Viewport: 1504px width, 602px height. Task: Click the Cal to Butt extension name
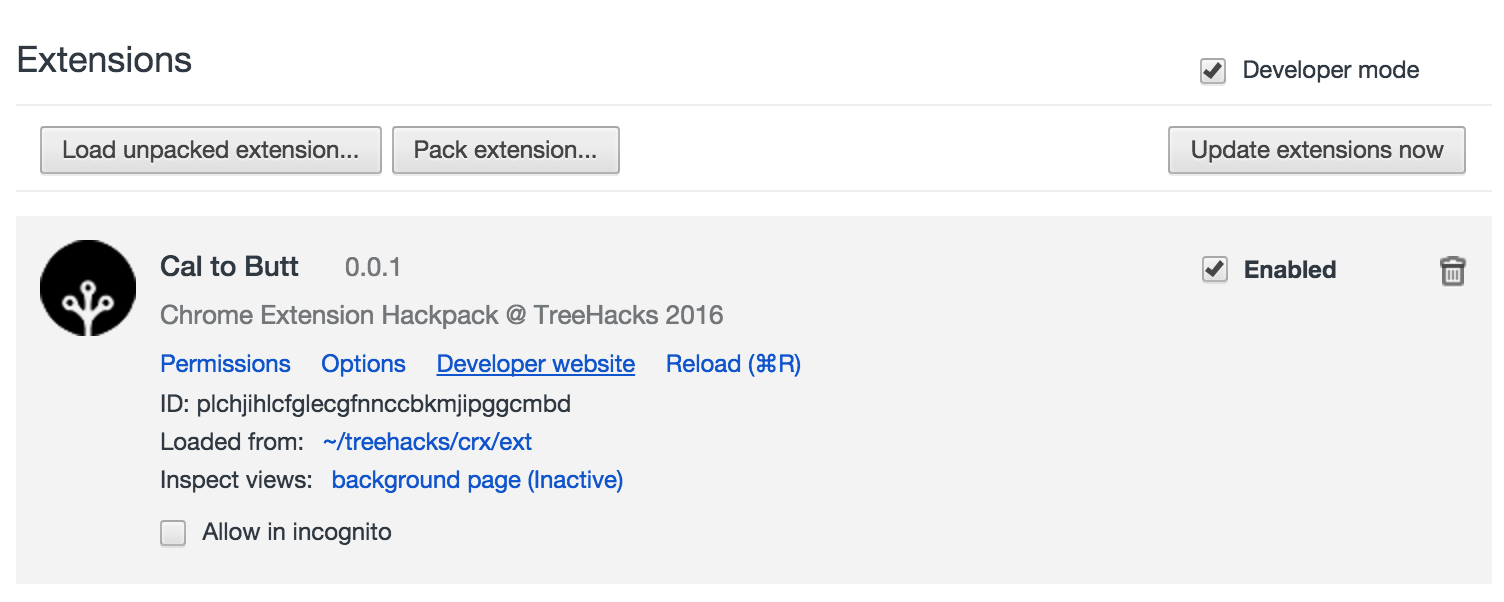[229, 267]
